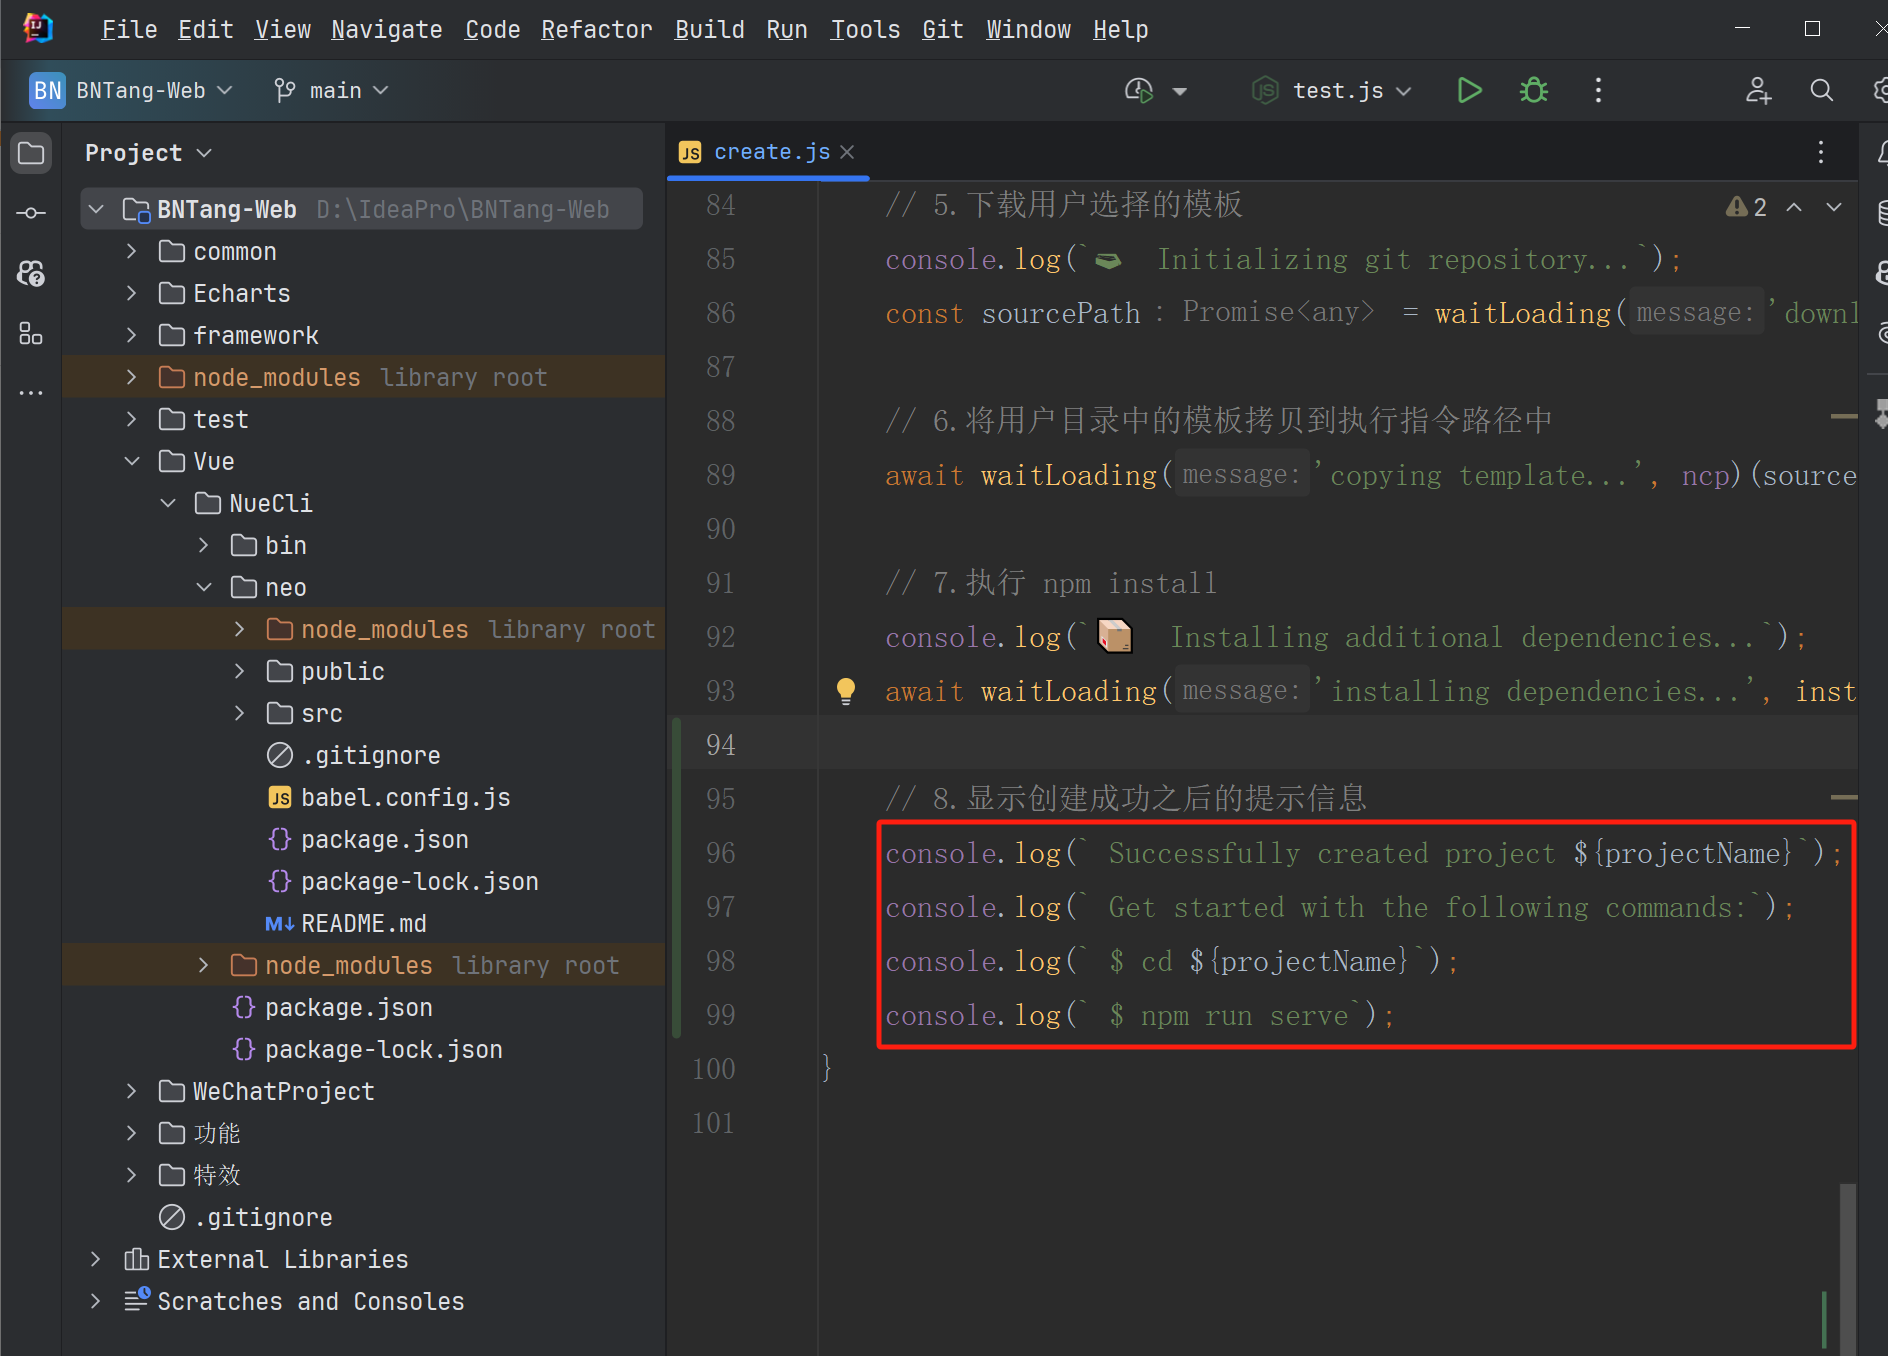Open Search Everywhere magnifier icon
The width and height of the screenshot is (1888, 1356).
(x=1821, y=91)
